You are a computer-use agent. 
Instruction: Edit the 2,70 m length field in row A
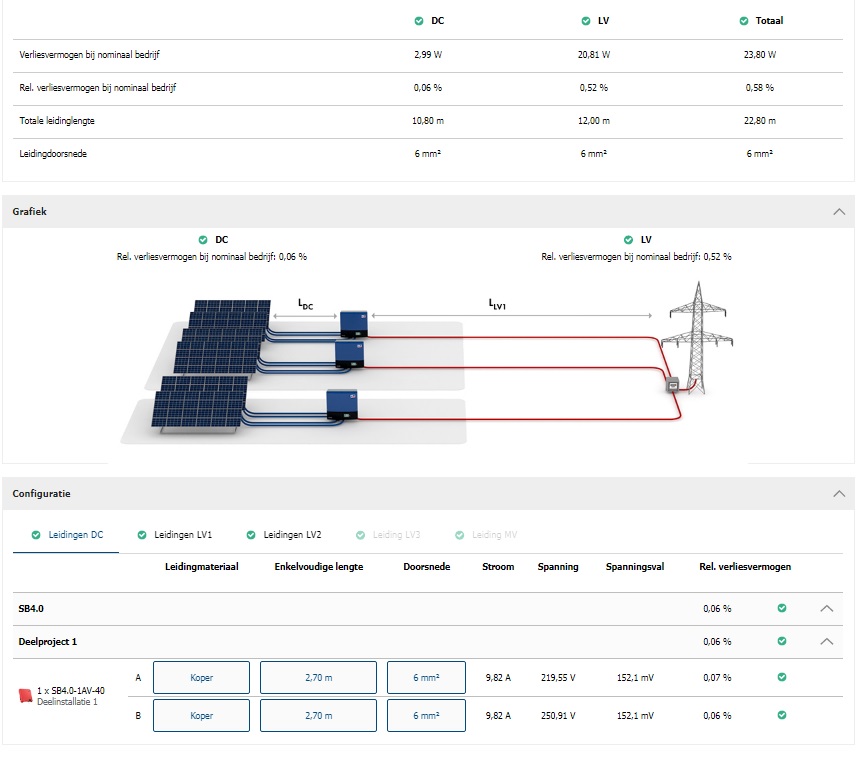click(318, 677)
